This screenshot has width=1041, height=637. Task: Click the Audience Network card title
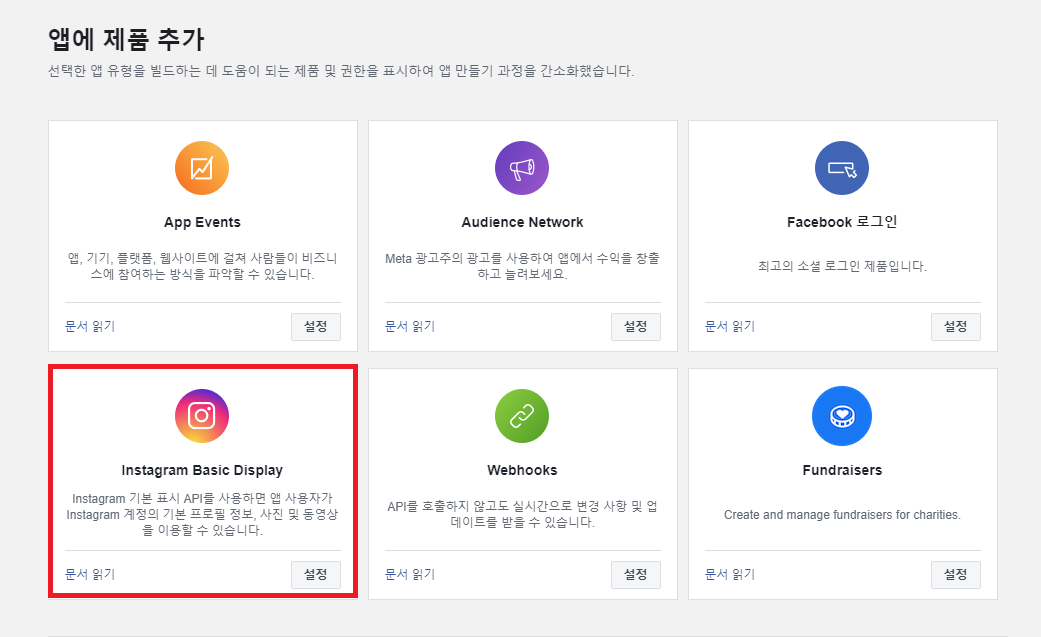(x=522, y=223)
